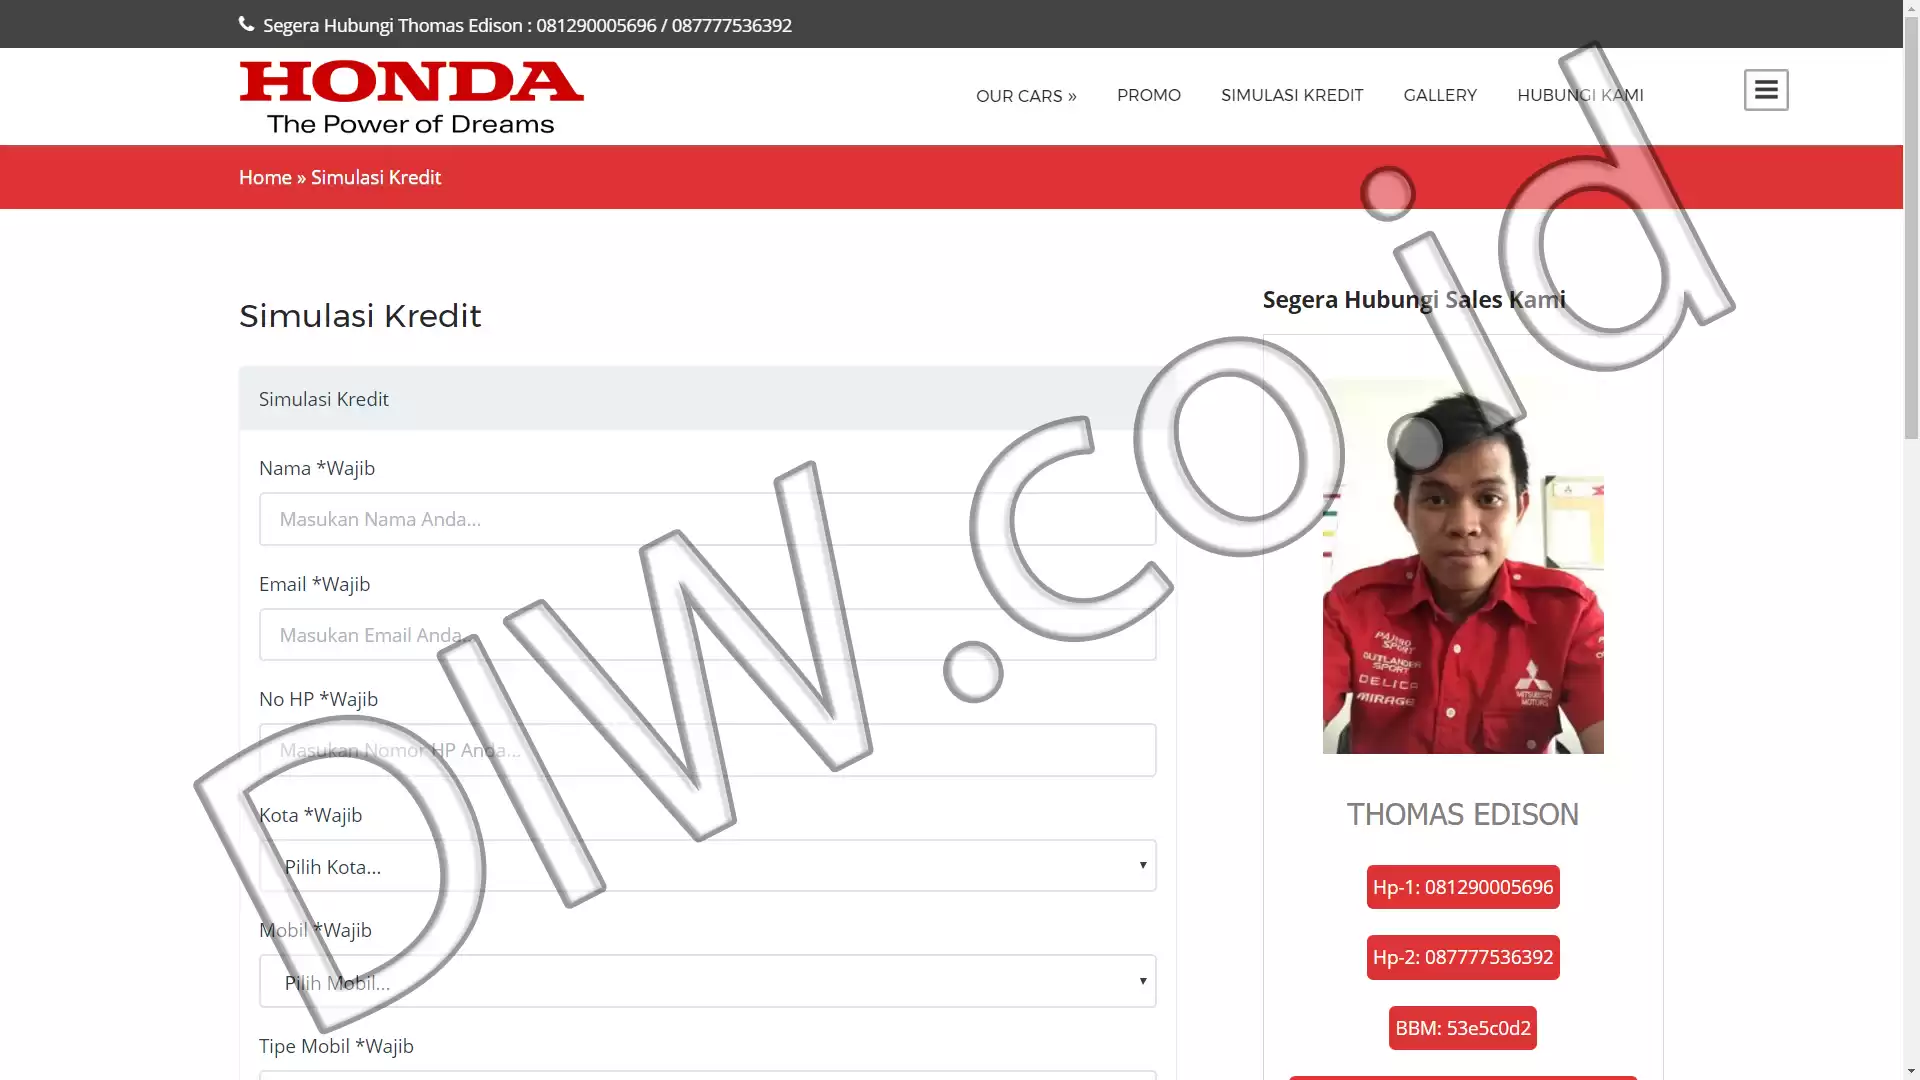Open the GALLERY page

1440,95
